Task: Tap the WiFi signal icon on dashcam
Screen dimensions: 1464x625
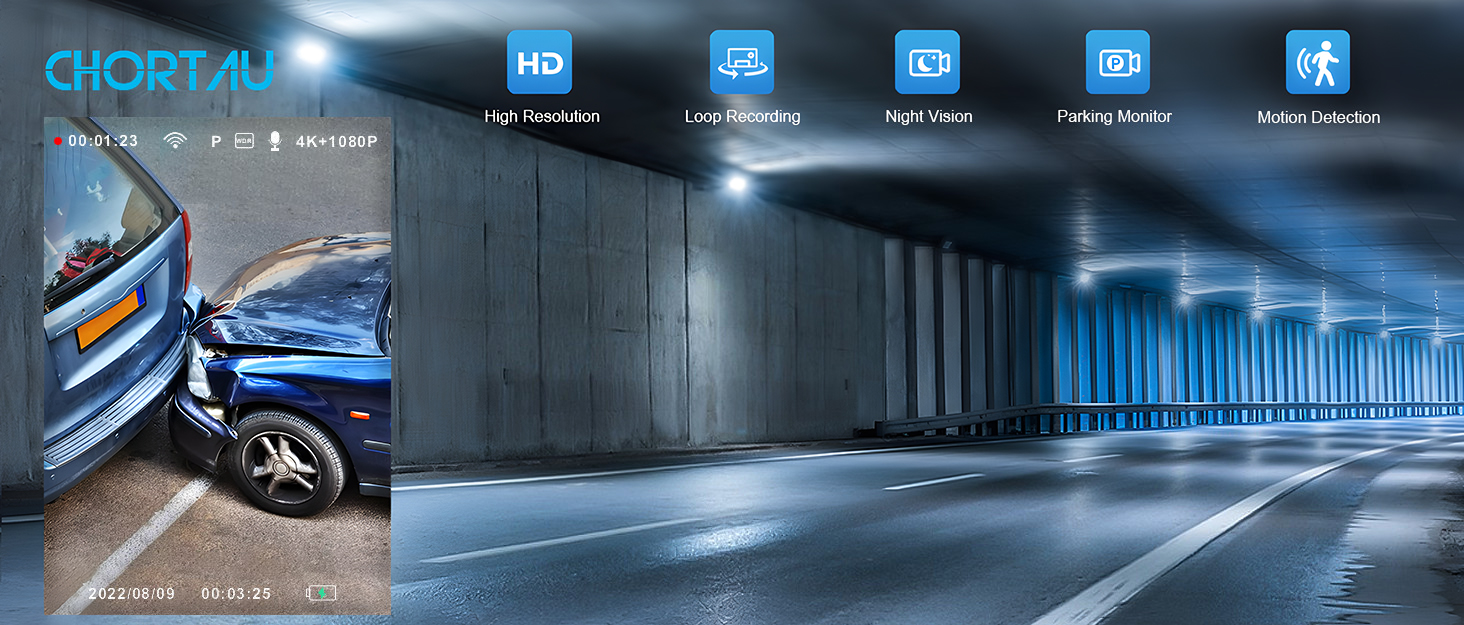Action: coord(175,141)
